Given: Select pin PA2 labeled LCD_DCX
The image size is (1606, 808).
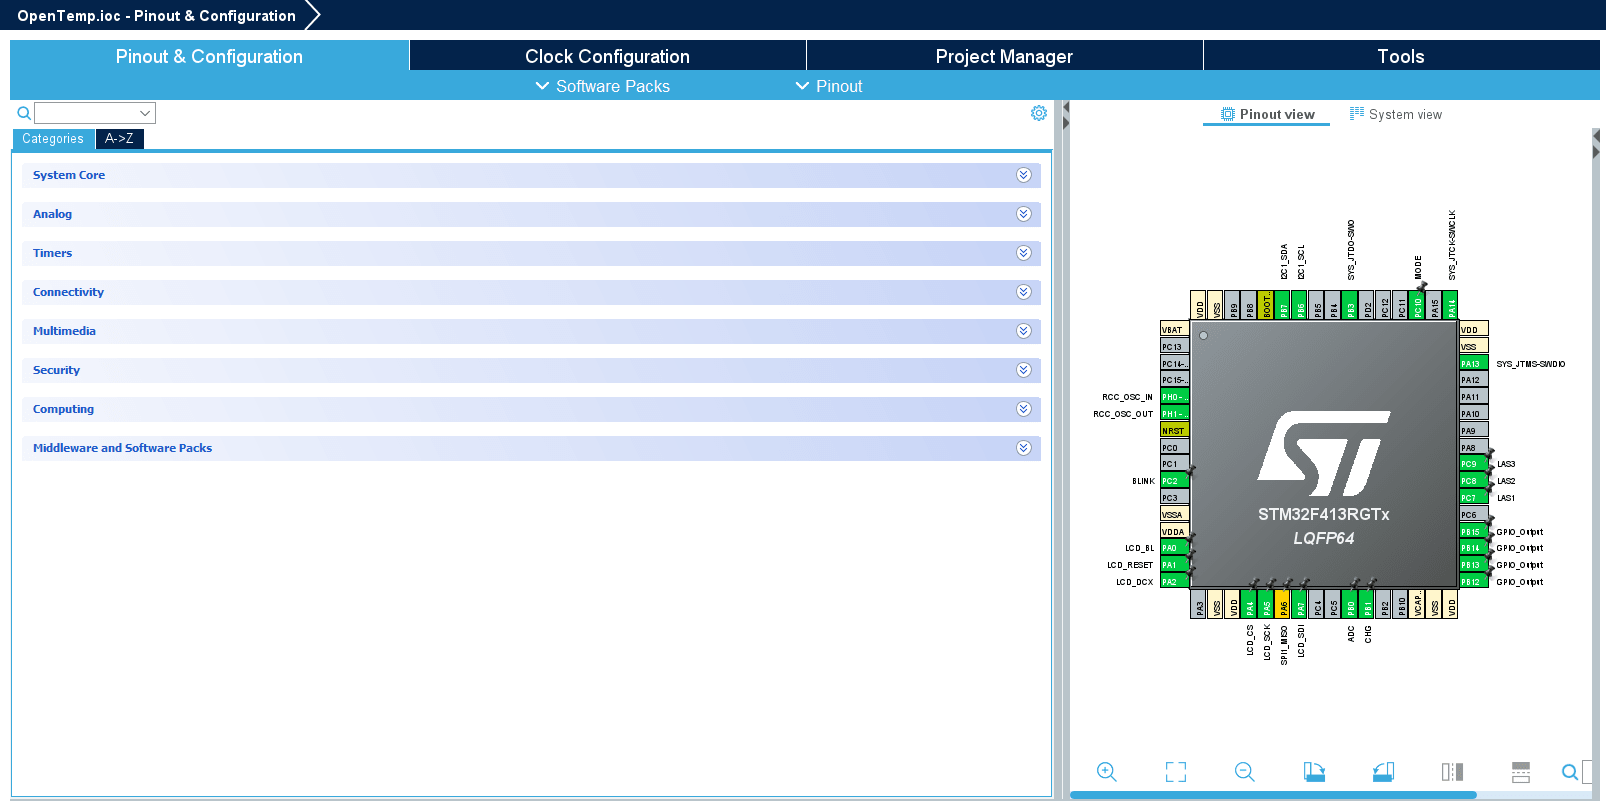Looking at the screenshot, I should point(1175,582).
